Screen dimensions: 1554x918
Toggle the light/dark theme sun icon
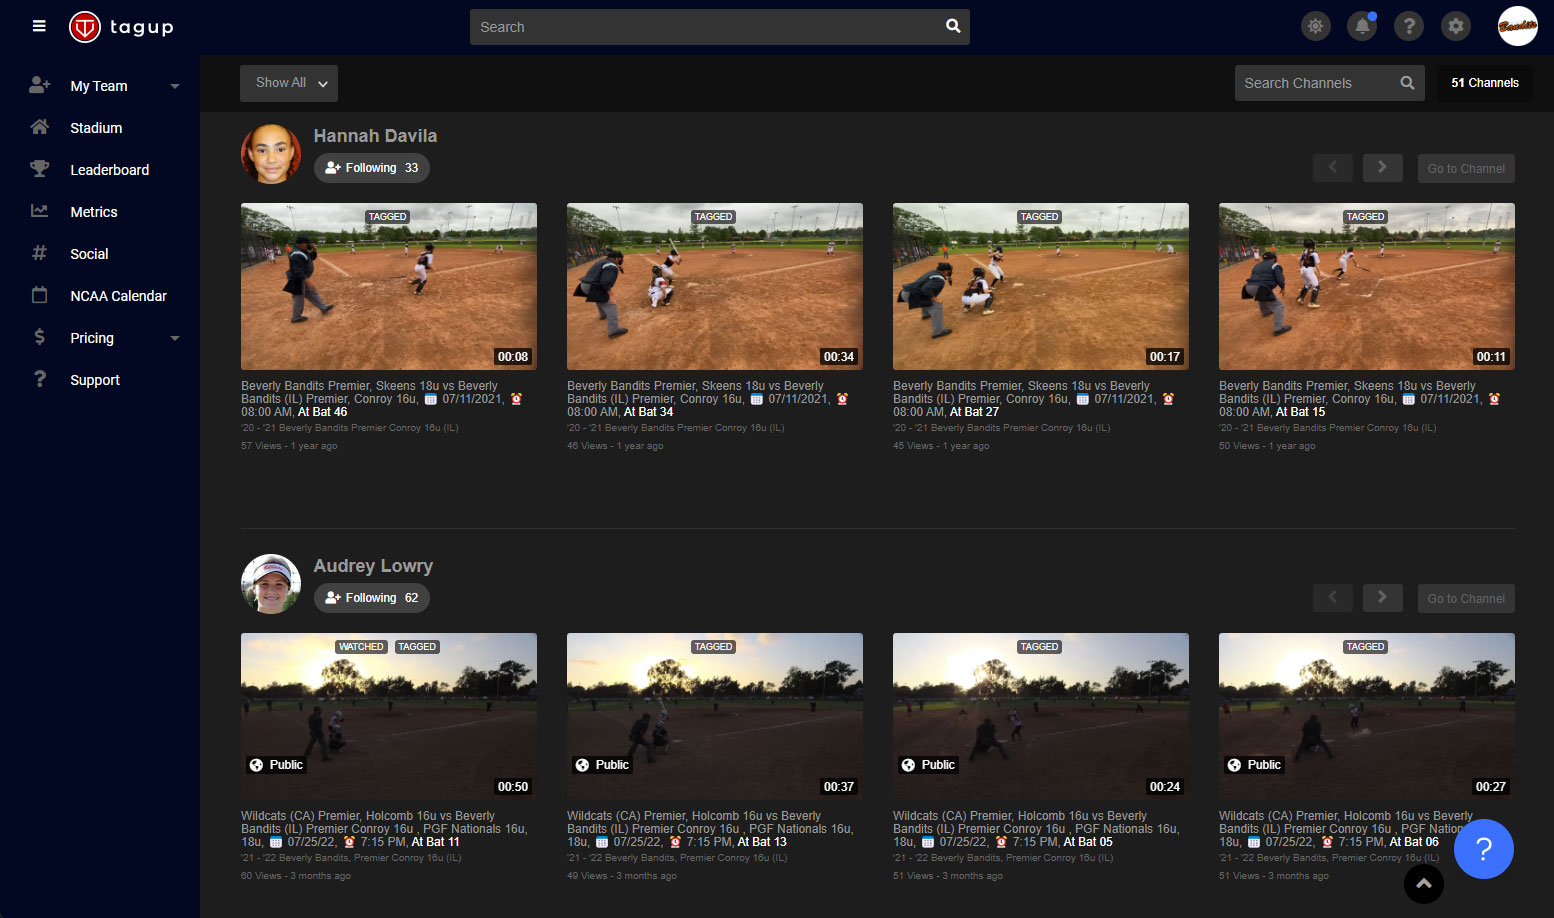pyautogui.click(x=1315, y=26)
